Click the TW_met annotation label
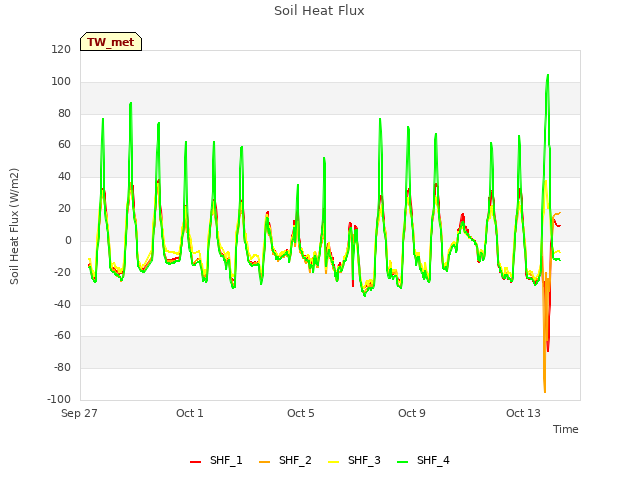 111,42
